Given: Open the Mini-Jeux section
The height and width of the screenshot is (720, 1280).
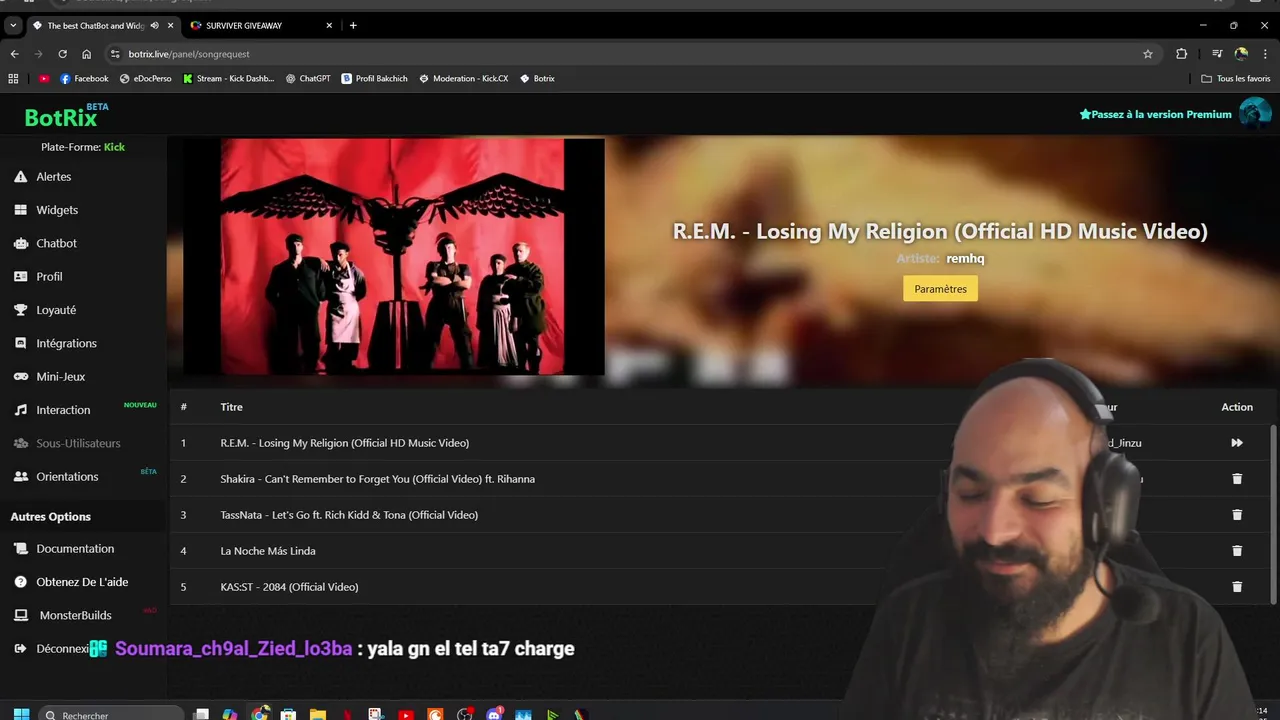Looking at the screenshot, I should pos(61,377).
